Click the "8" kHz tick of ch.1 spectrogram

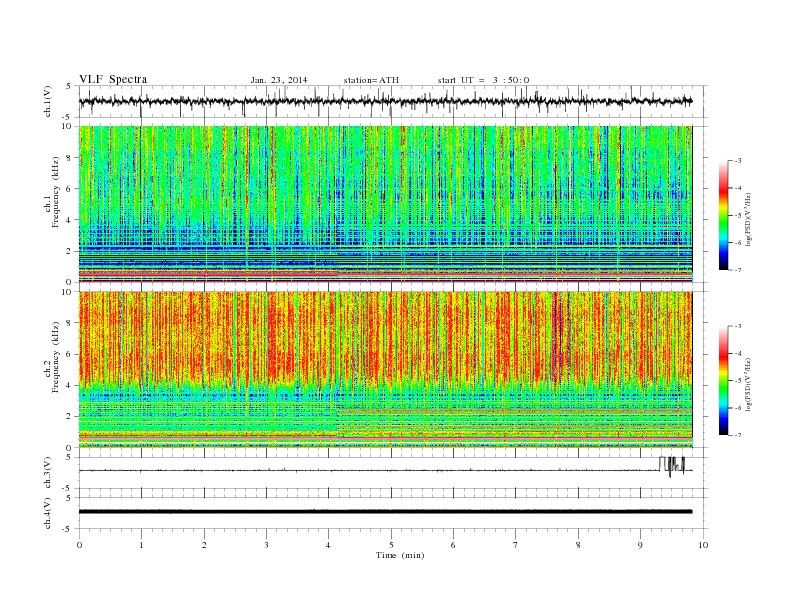70,158
